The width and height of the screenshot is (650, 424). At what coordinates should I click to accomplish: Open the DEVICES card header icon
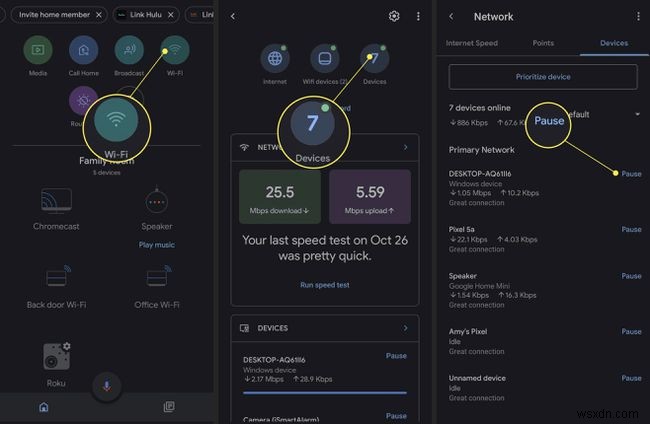click(x=244, y=328)
